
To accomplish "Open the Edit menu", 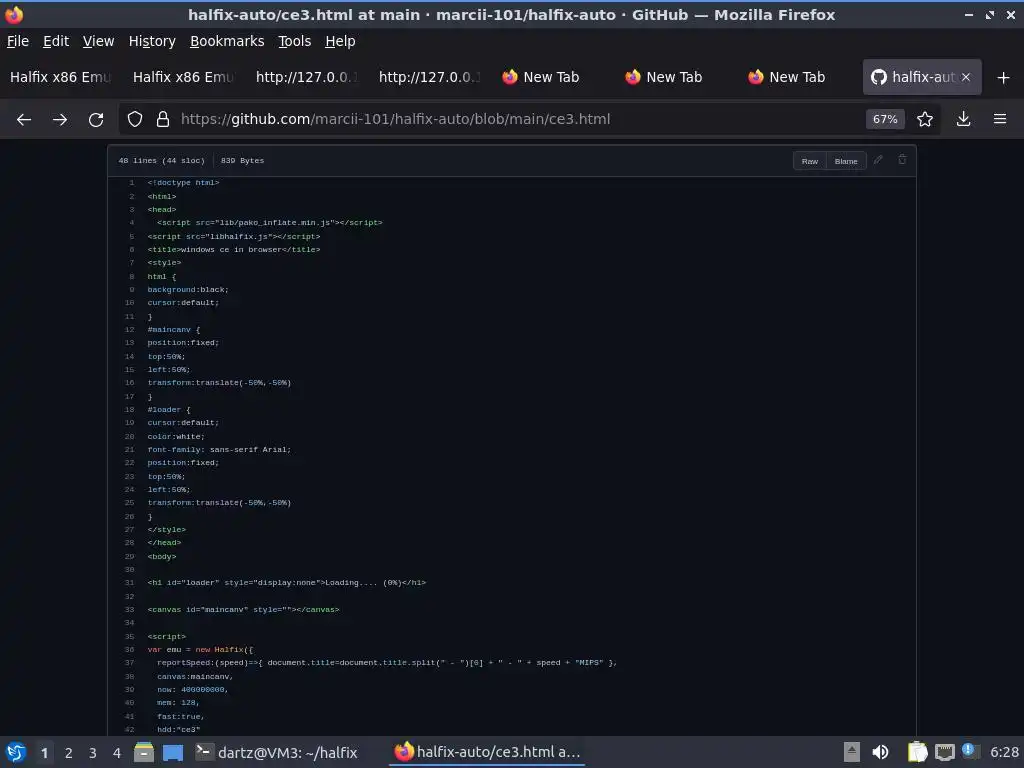I will tap(56, 41).
